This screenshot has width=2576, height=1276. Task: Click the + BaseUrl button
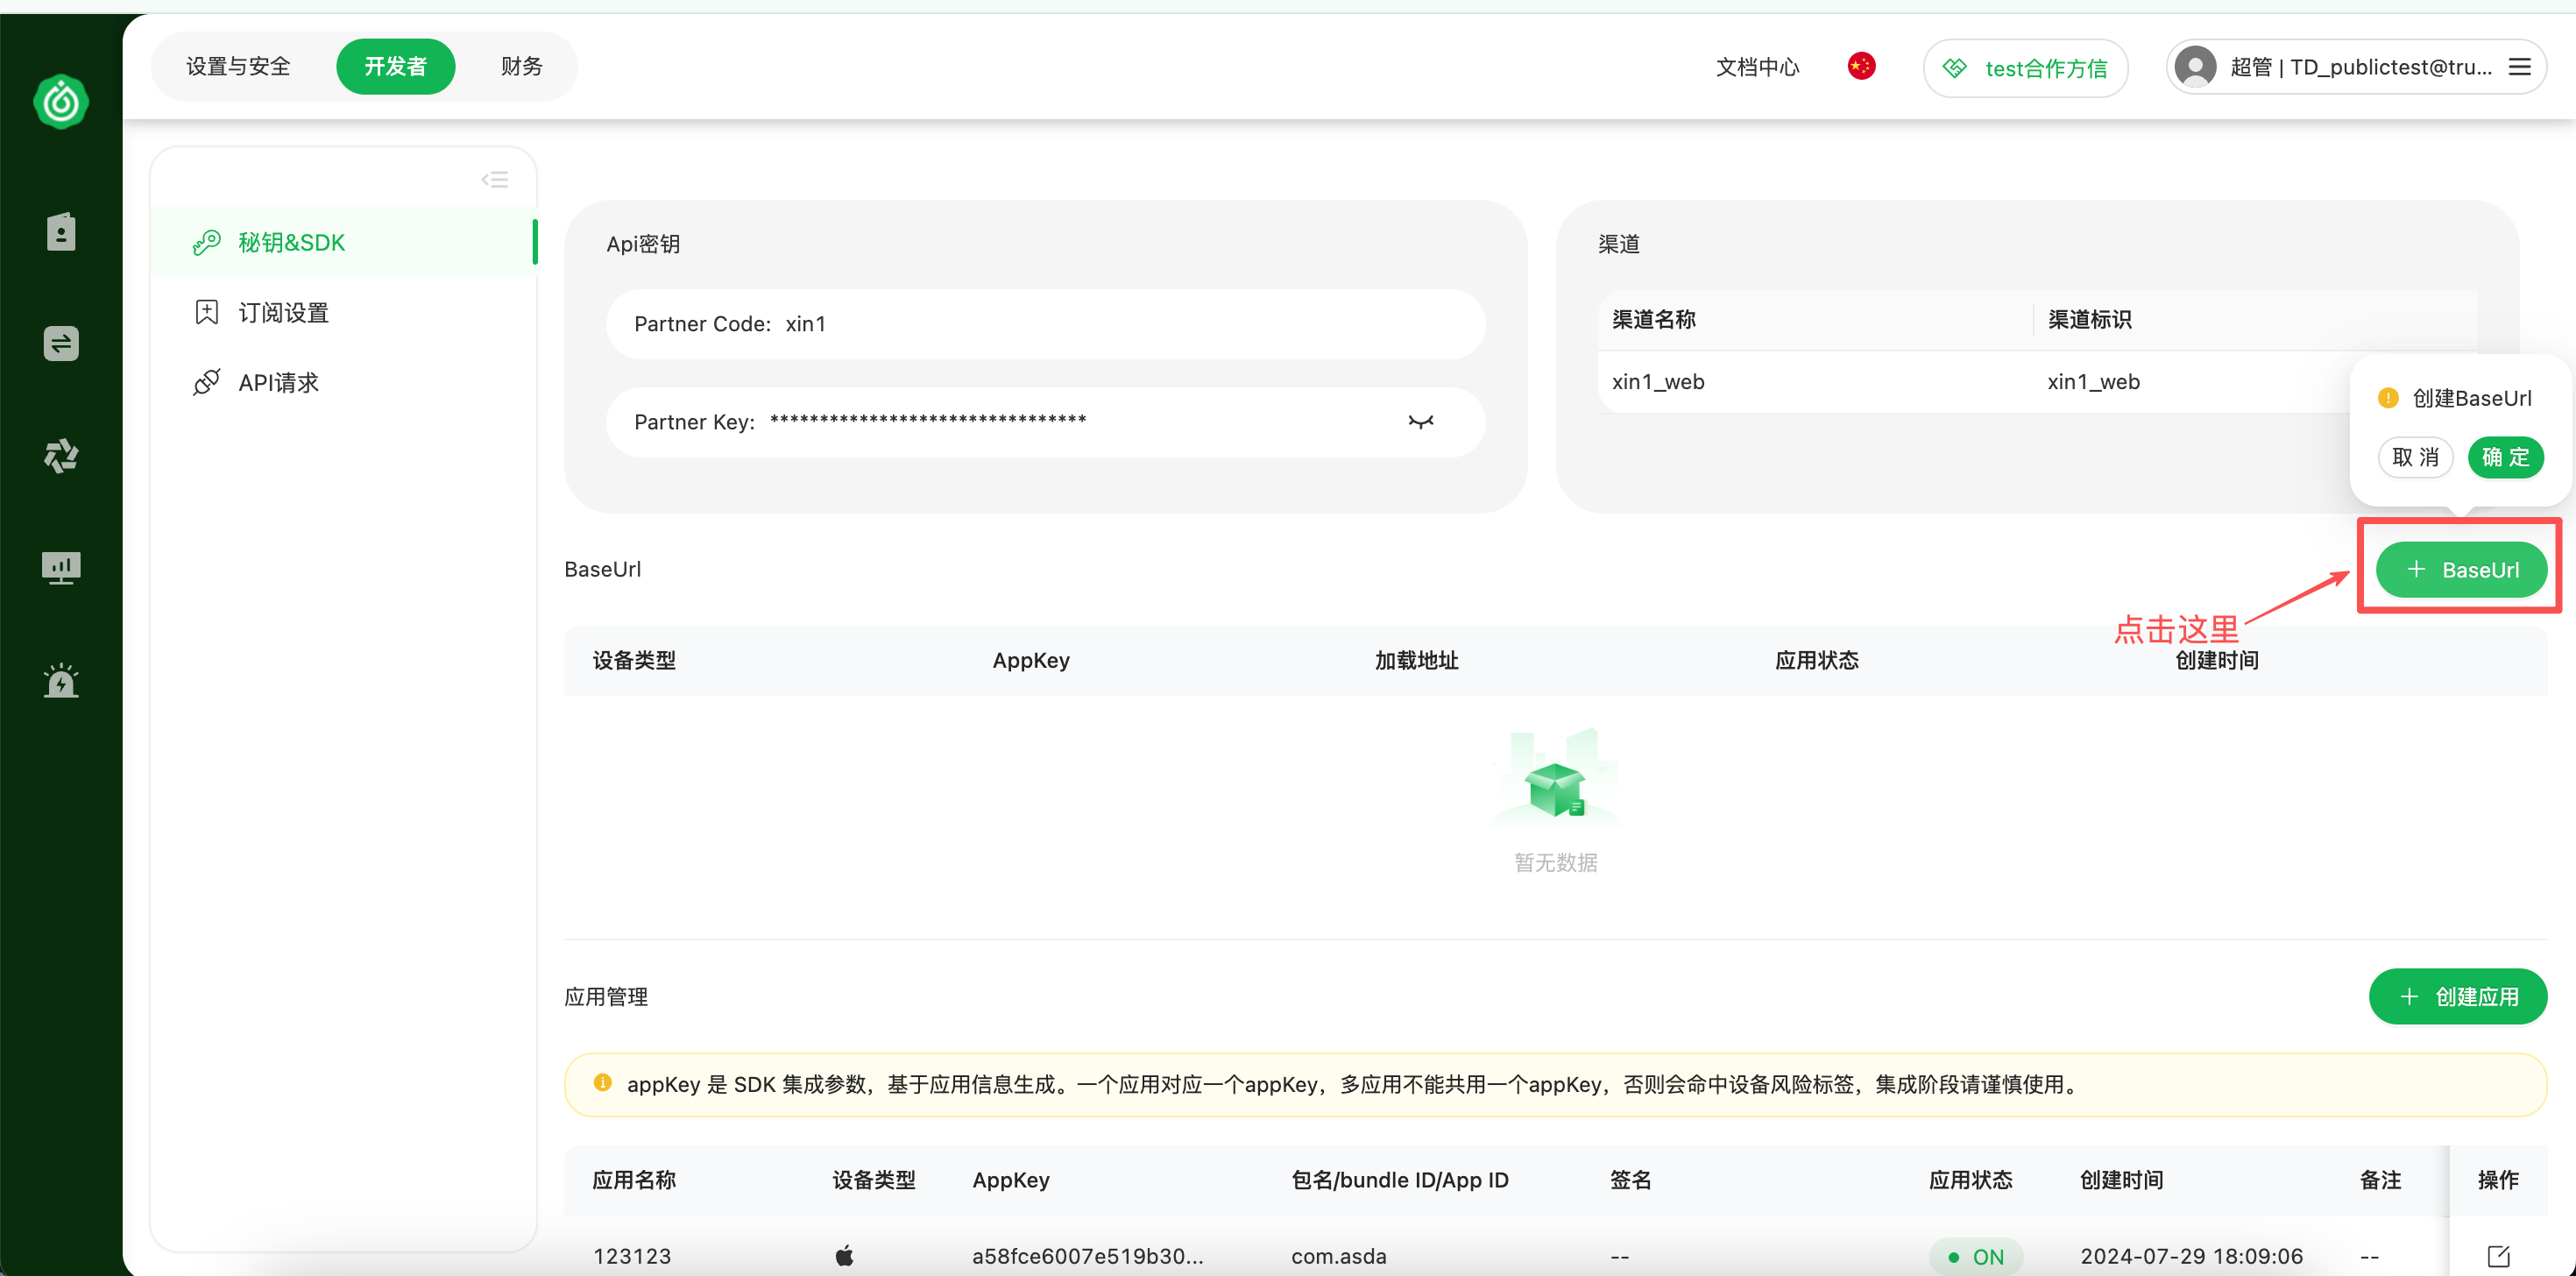(2461, 570)
